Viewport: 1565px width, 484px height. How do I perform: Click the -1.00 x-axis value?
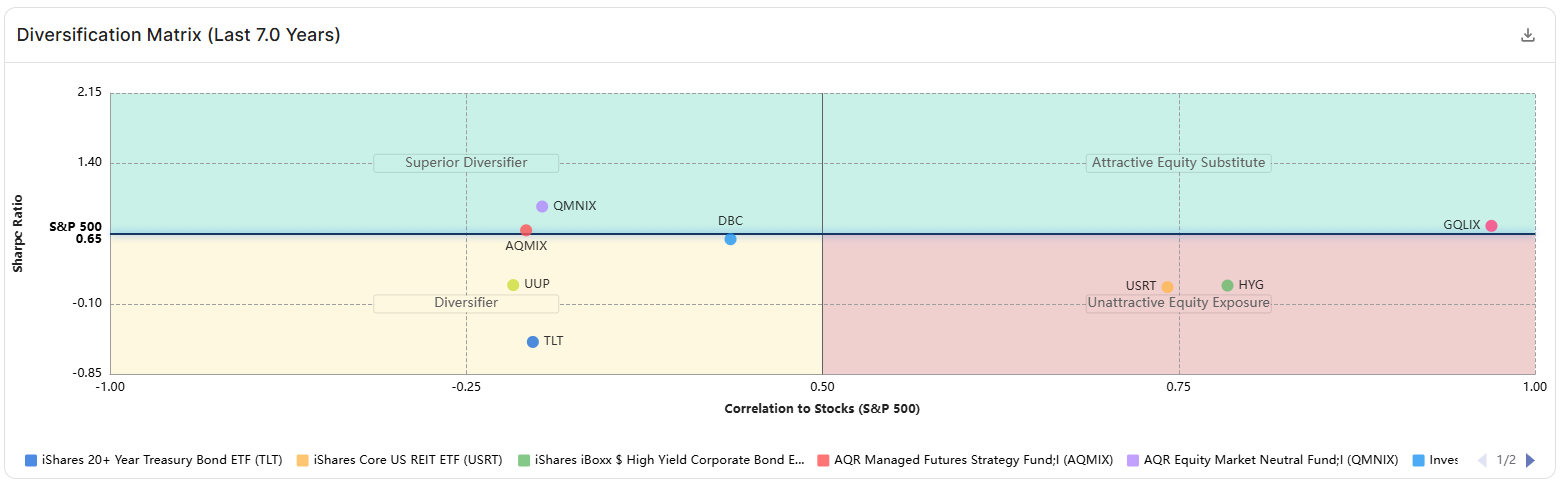click(110, 386)
